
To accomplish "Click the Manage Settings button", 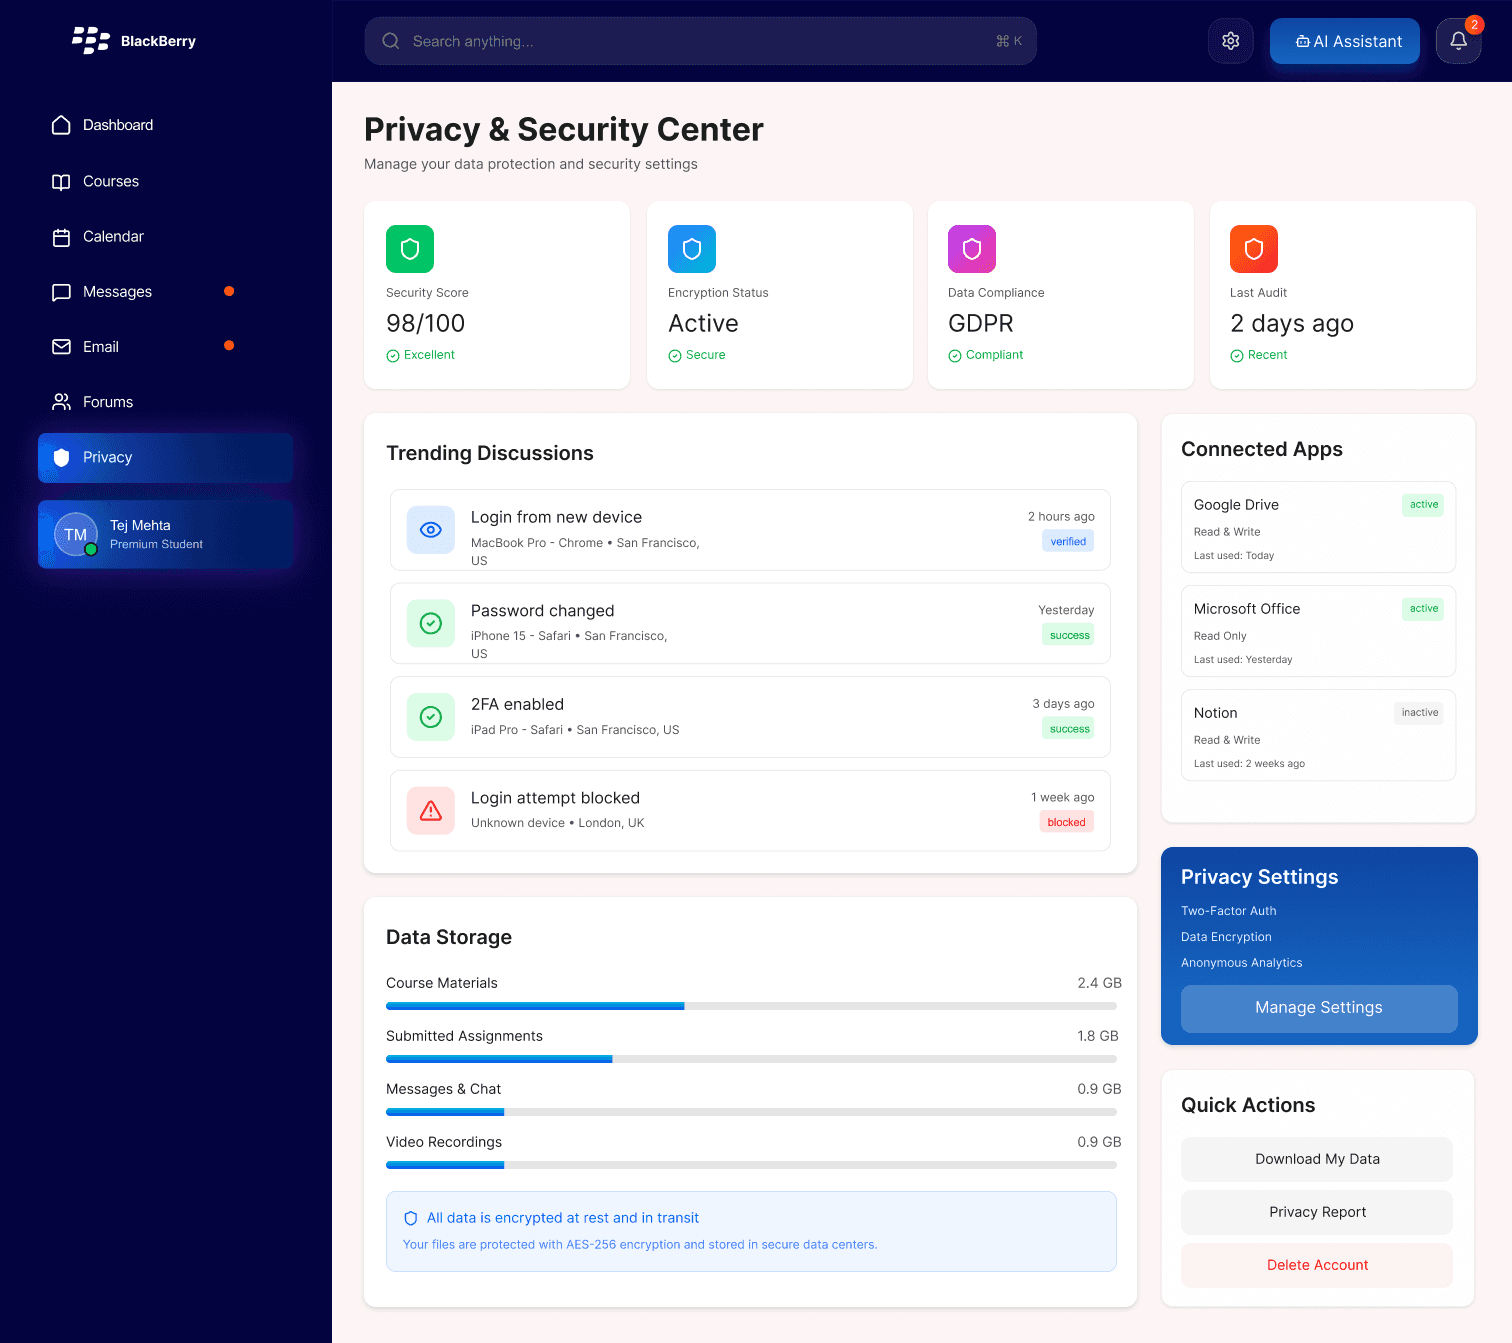I will 1318,1008.
